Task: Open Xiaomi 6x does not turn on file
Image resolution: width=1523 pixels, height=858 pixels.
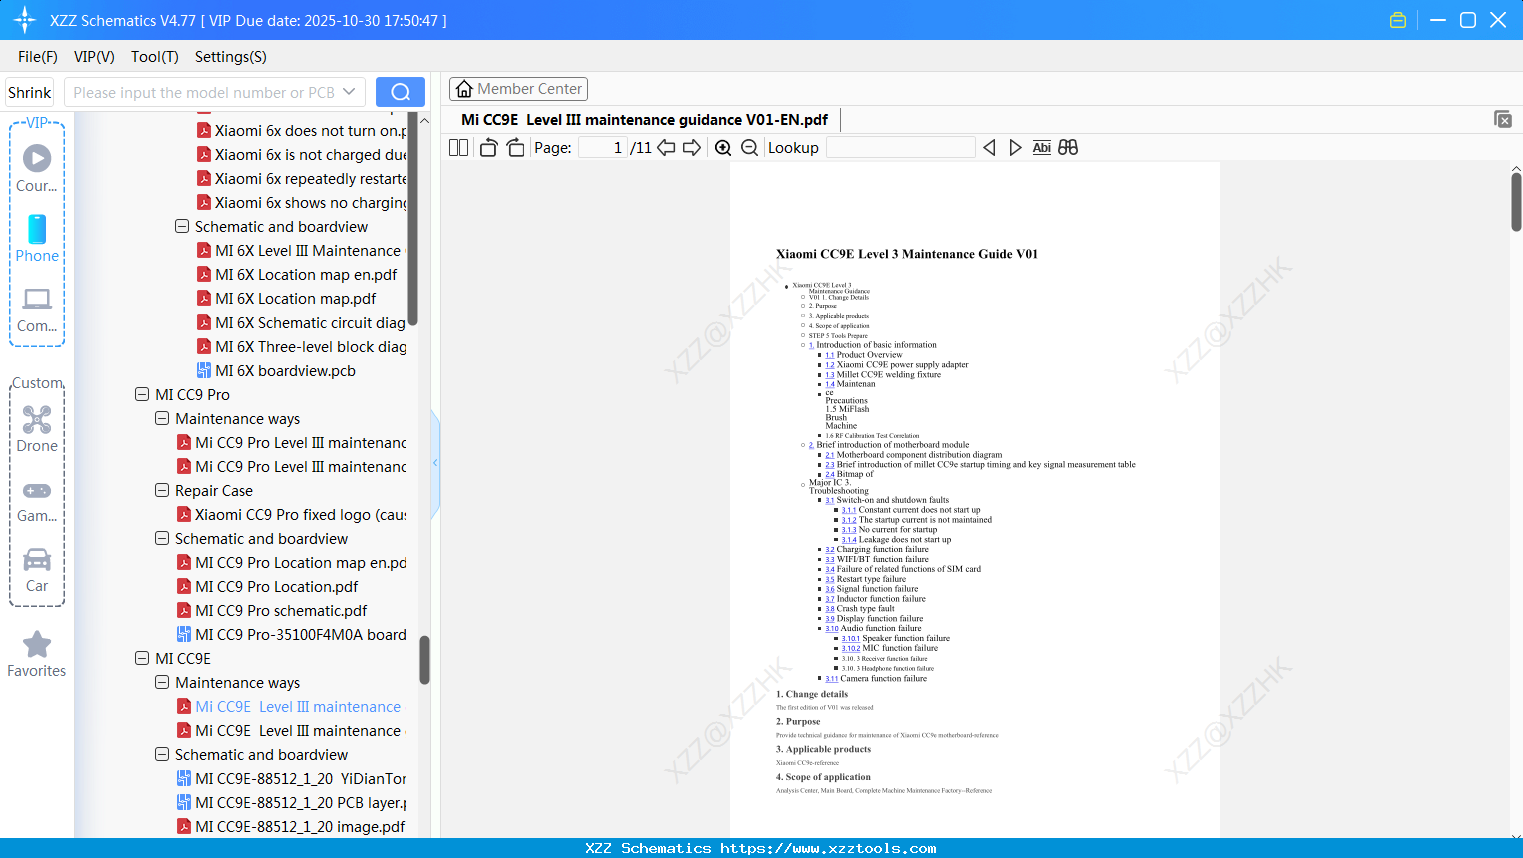Action: point(310,130)
